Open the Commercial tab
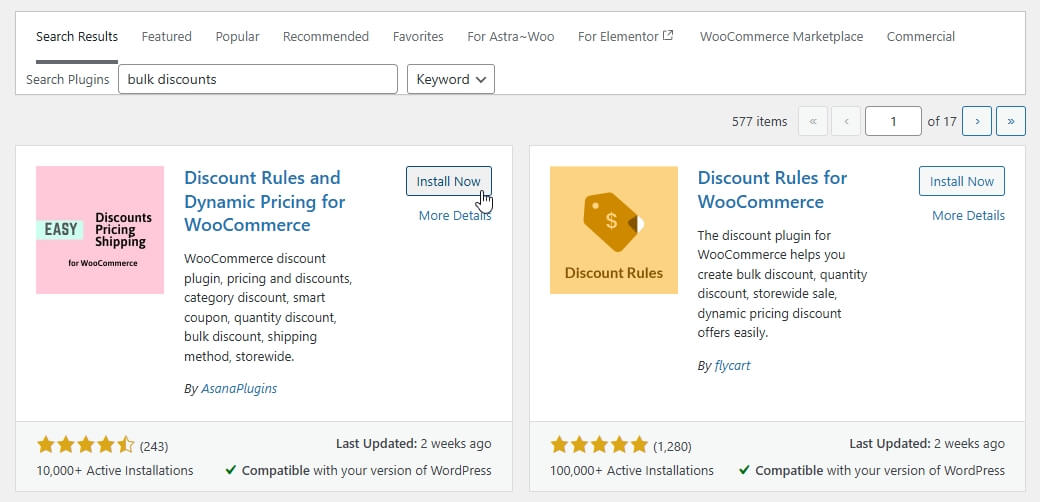The height and width of the screenshot is (502, 1040). pos(921,36)
